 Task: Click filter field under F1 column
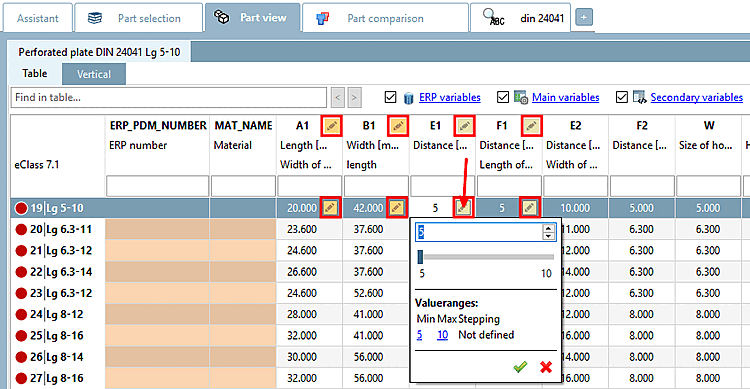coord(509,186)
